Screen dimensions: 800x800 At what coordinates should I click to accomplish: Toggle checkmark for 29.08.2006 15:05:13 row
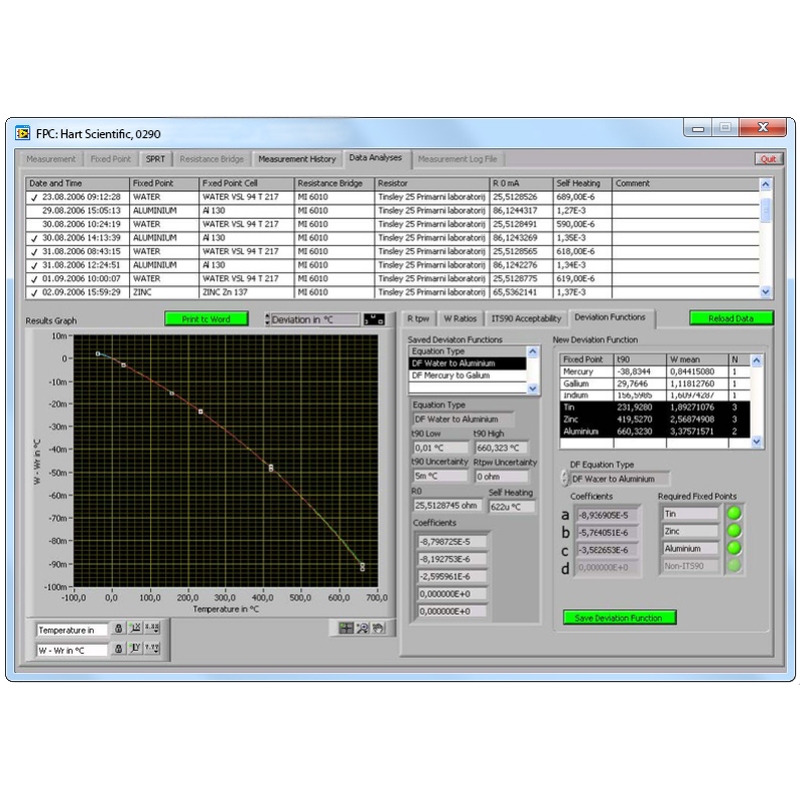[34, 211]
